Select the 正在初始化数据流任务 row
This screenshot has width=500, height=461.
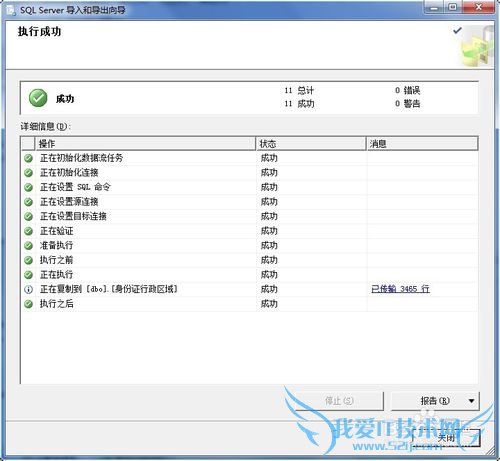point(249,158)
